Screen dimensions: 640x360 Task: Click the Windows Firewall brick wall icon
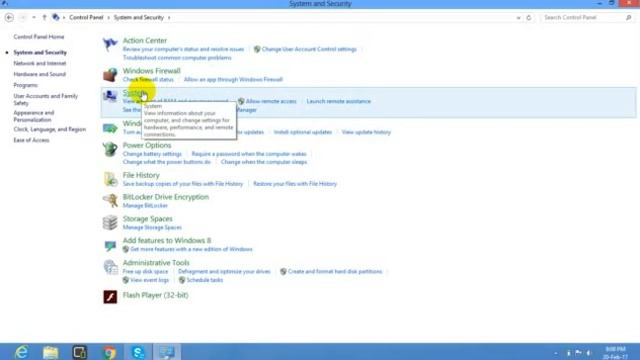(x=110, y=75)
